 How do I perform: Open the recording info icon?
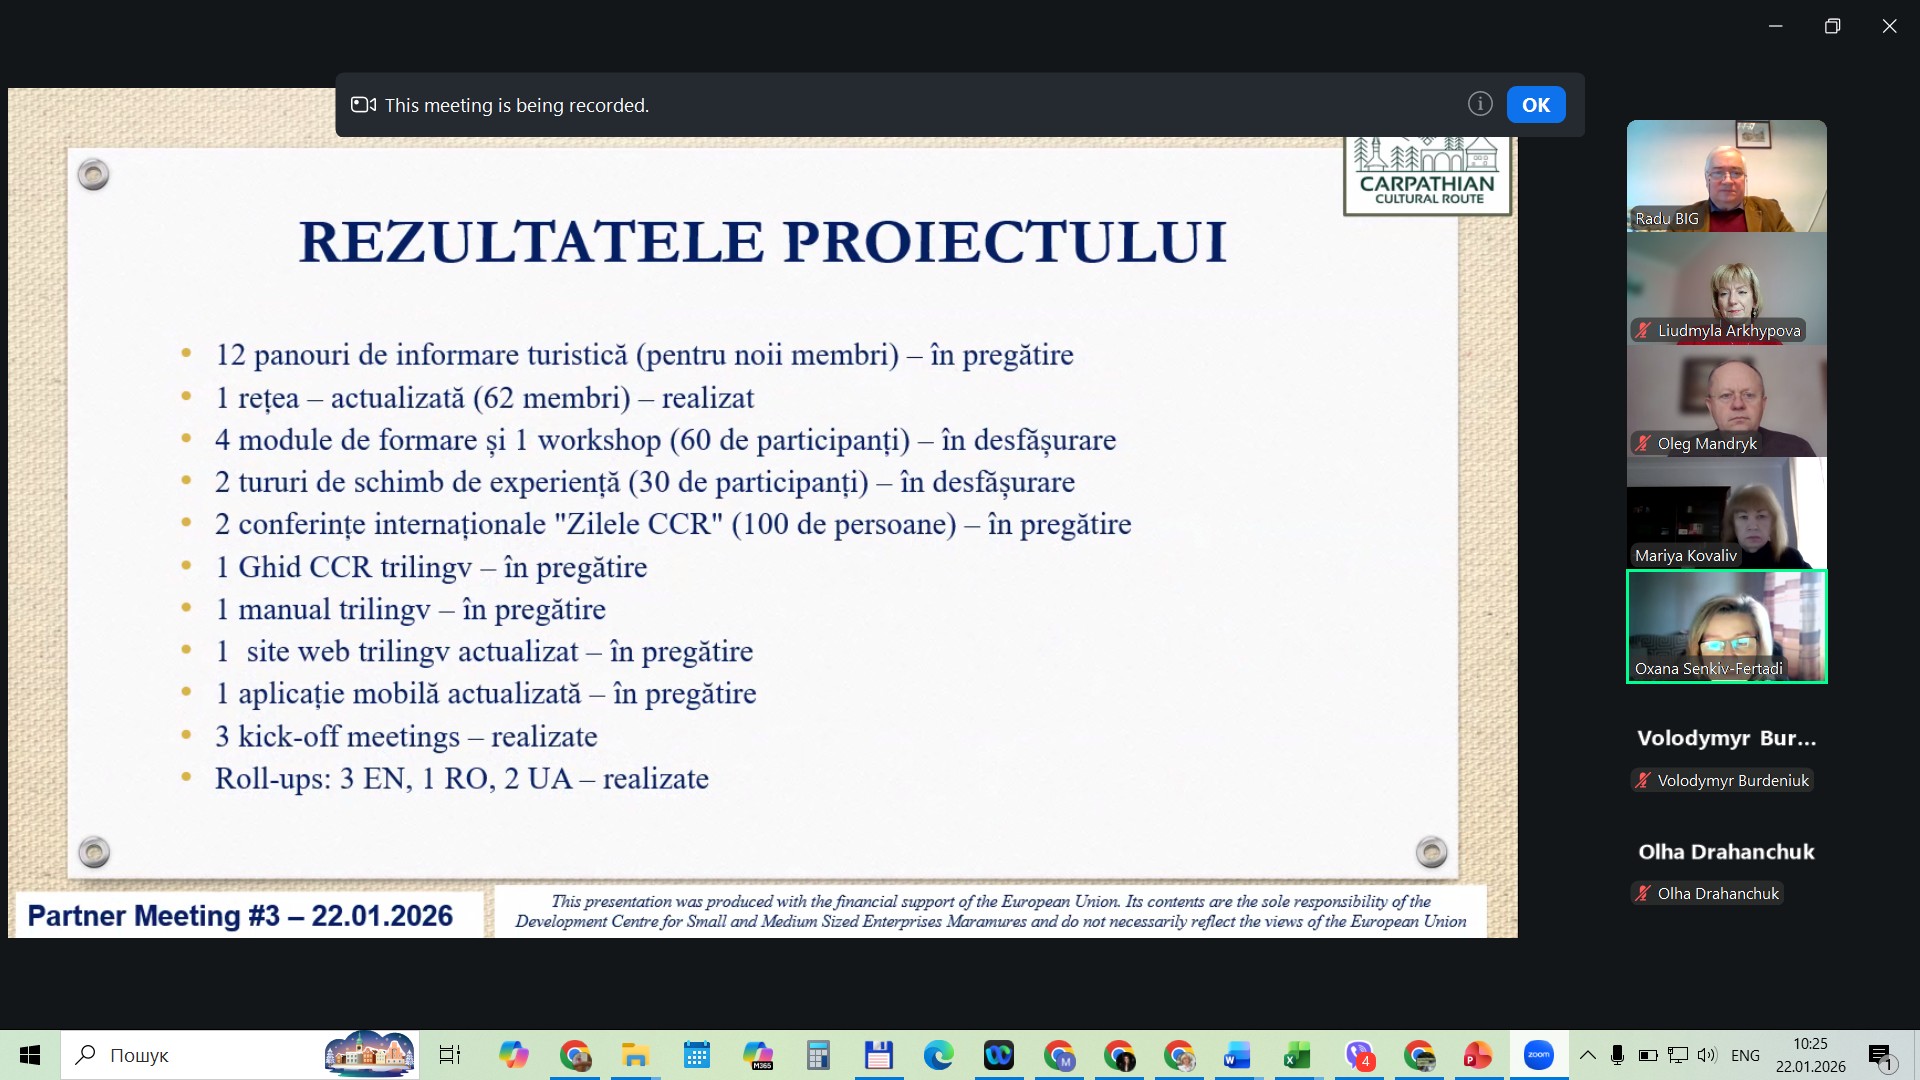[1480, 104]
